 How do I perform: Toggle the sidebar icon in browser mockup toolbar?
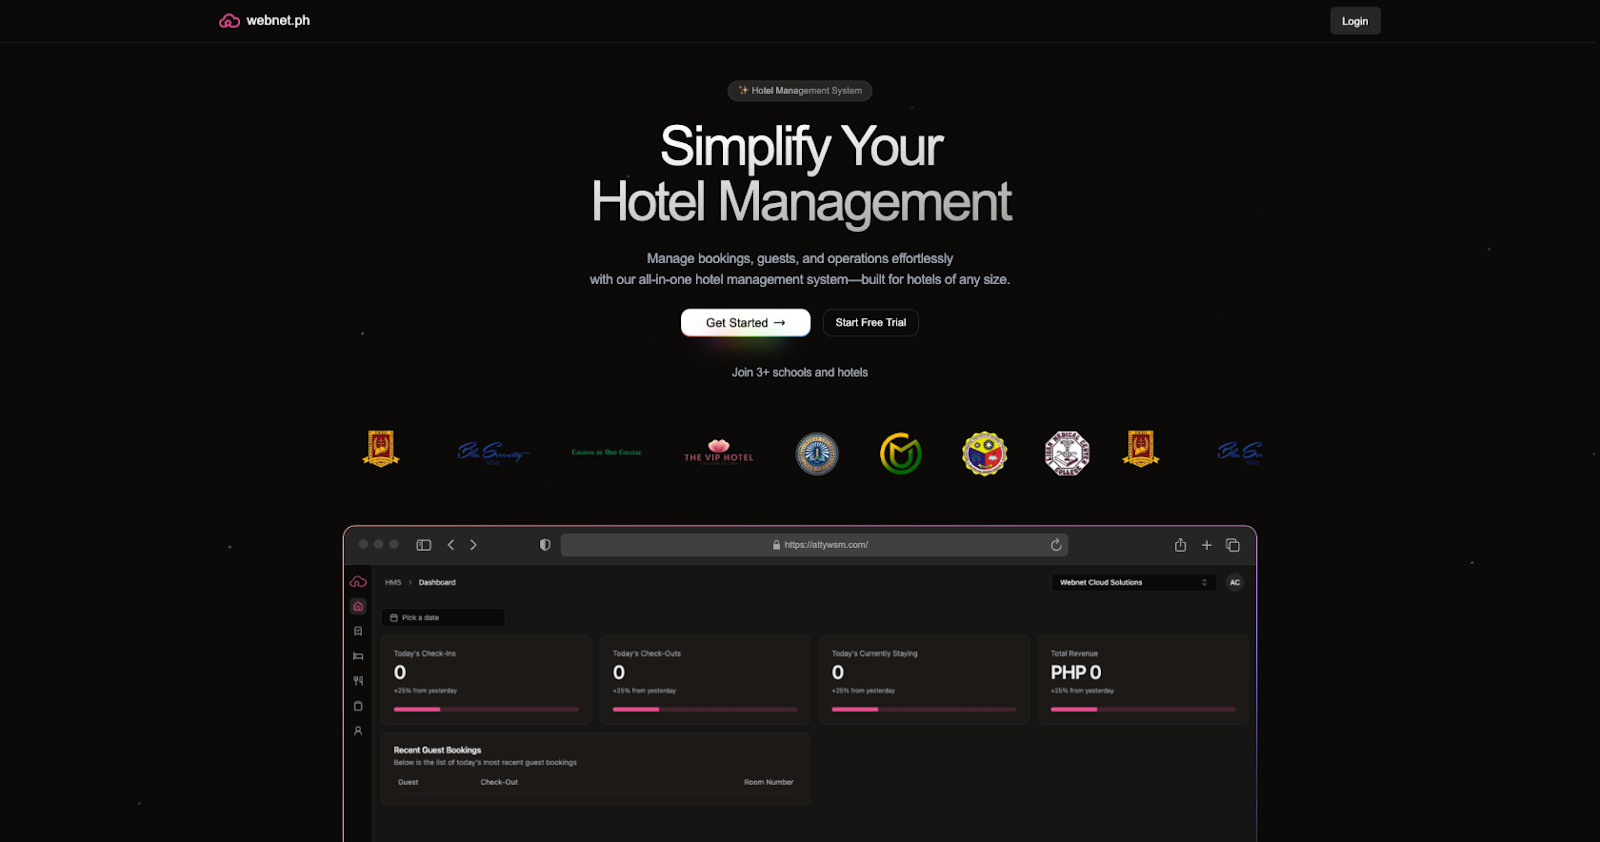[424, 545]
